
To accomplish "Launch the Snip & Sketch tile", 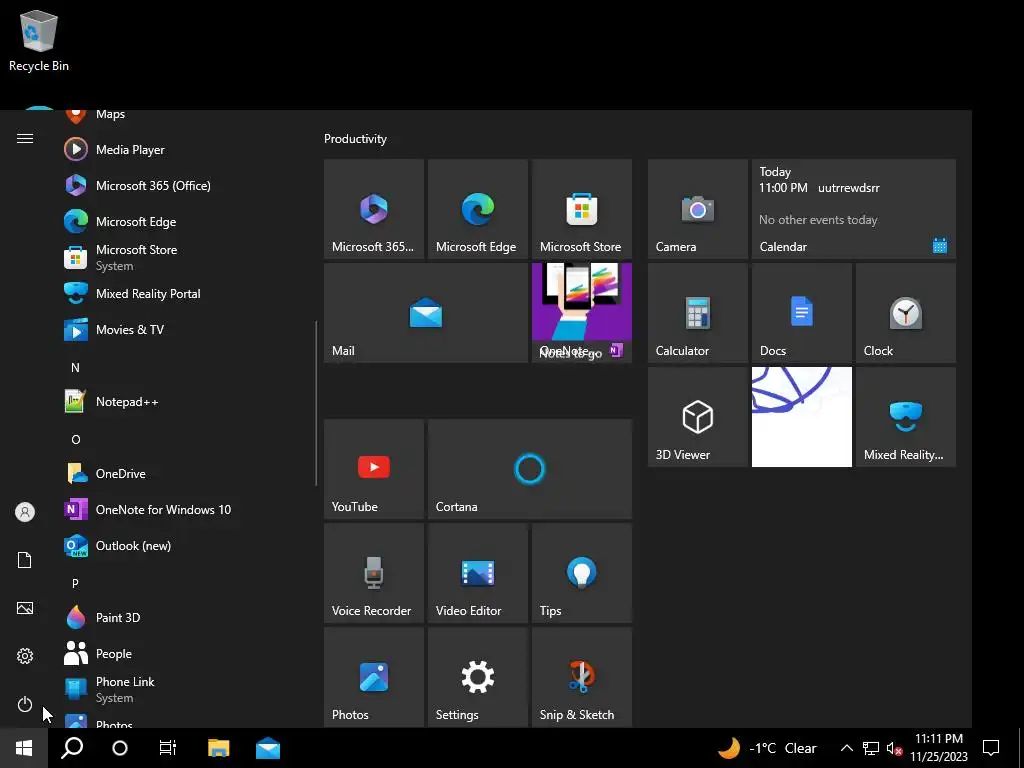I will click(x=582, y=677).
